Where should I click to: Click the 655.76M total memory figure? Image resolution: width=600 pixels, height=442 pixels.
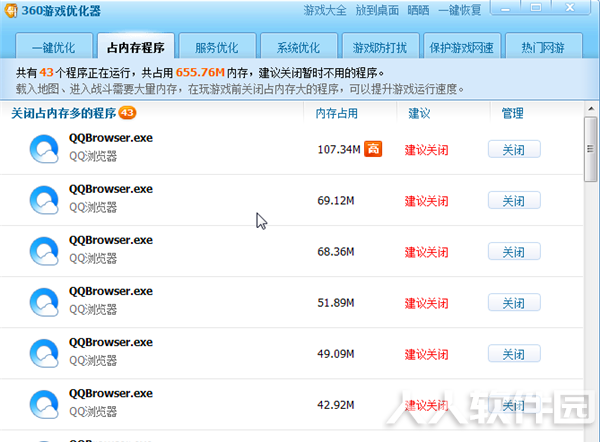click(200, 72)
